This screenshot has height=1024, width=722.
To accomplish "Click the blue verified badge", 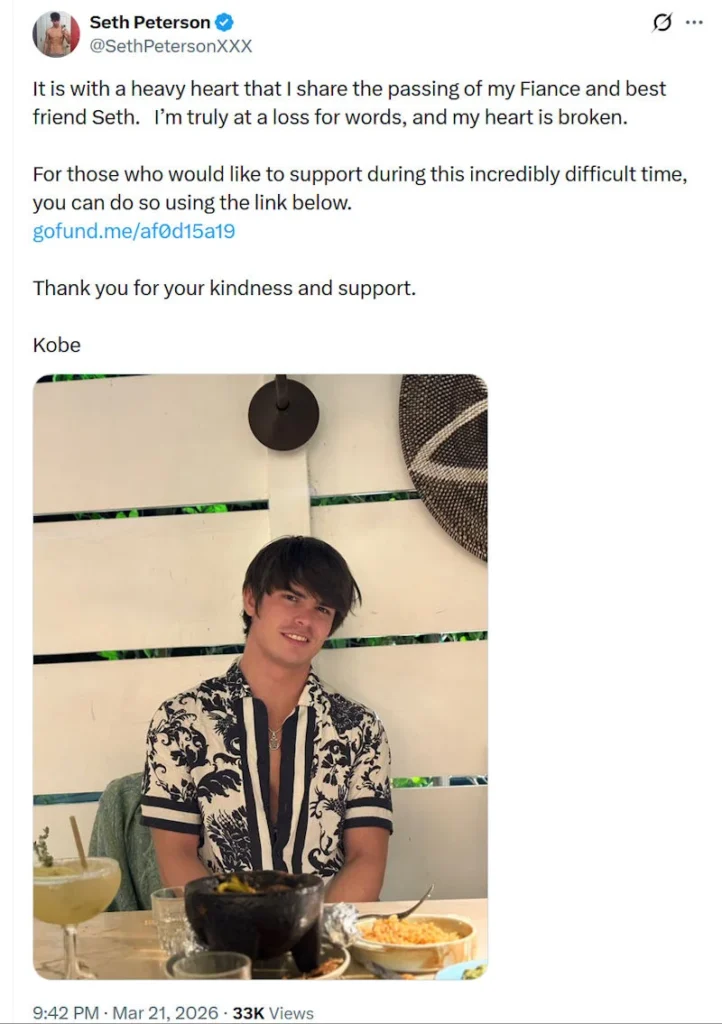I will pos(225,23).
